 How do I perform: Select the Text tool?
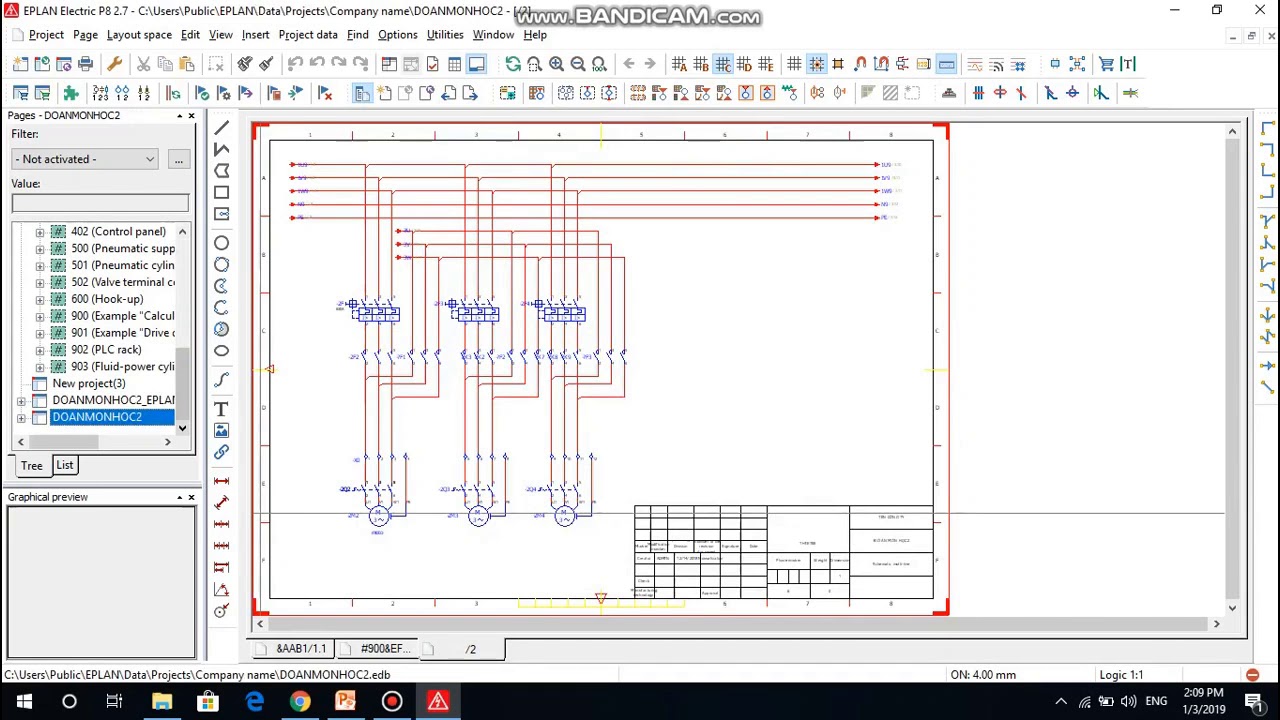(222, 408)
